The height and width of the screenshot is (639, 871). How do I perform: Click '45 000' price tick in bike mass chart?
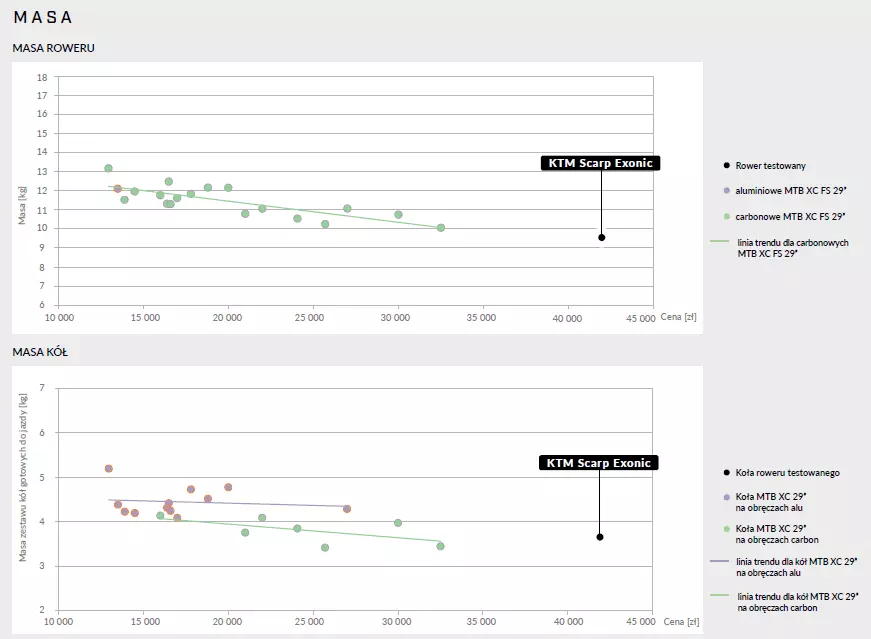pyautogui.click(x=641, y=318)
